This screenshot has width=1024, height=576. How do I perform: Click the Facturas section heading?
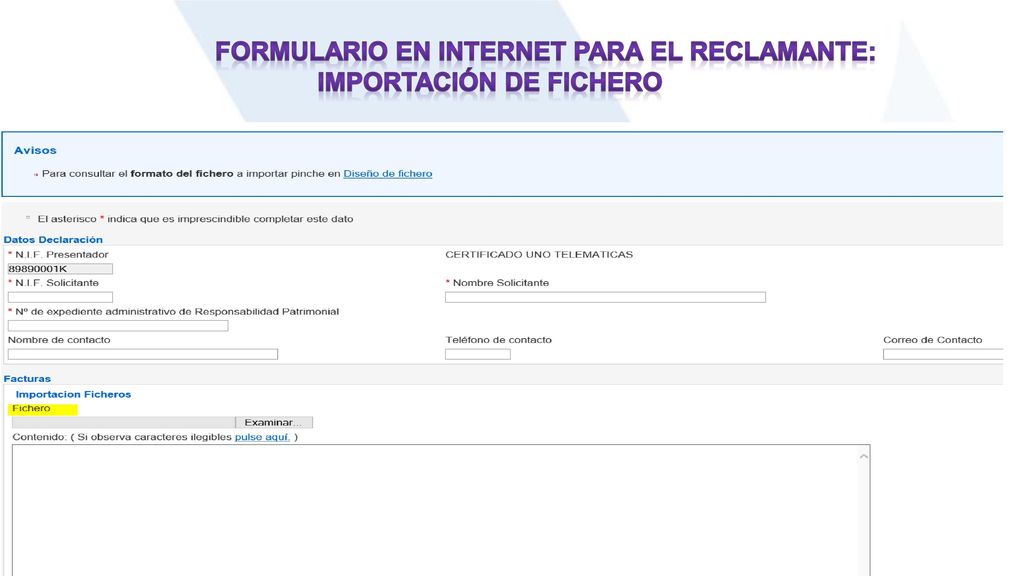[27, 379]
